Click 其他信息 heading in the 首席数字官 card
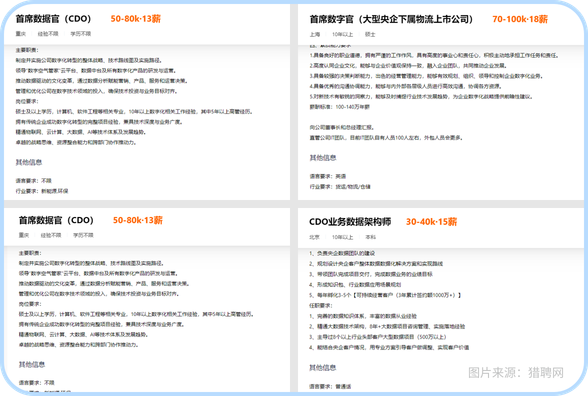Screen dimensions: 588x396 (322, 158)
